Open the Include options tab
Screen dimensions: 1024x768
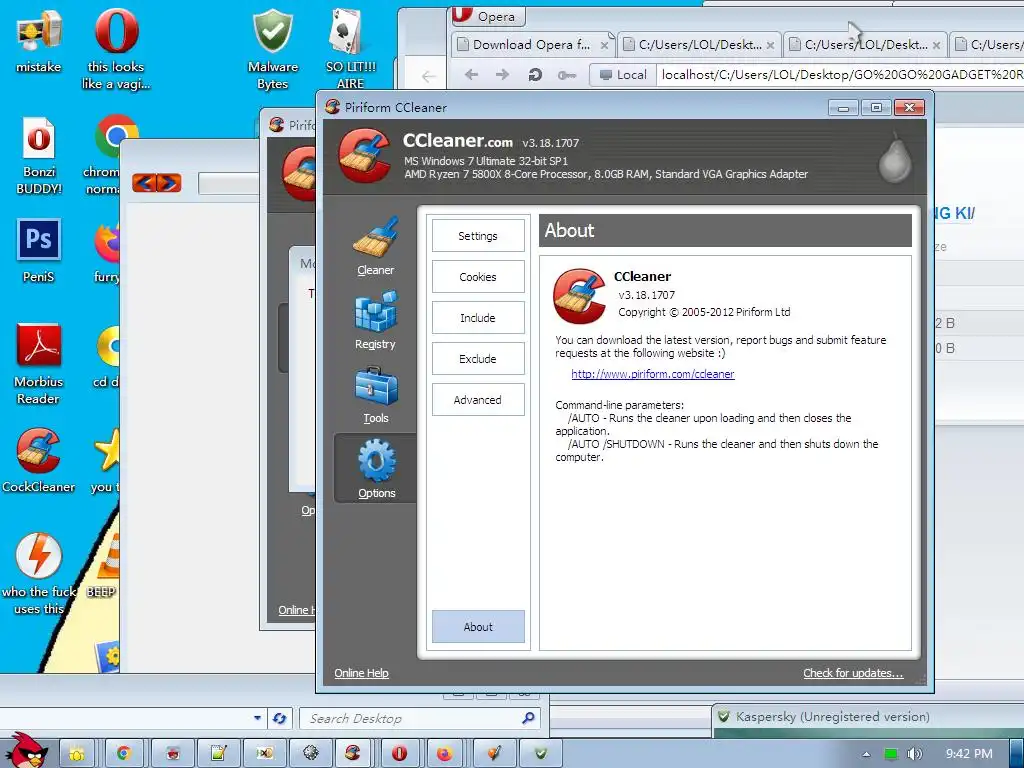pyautogui.click(x=477, y=318)
